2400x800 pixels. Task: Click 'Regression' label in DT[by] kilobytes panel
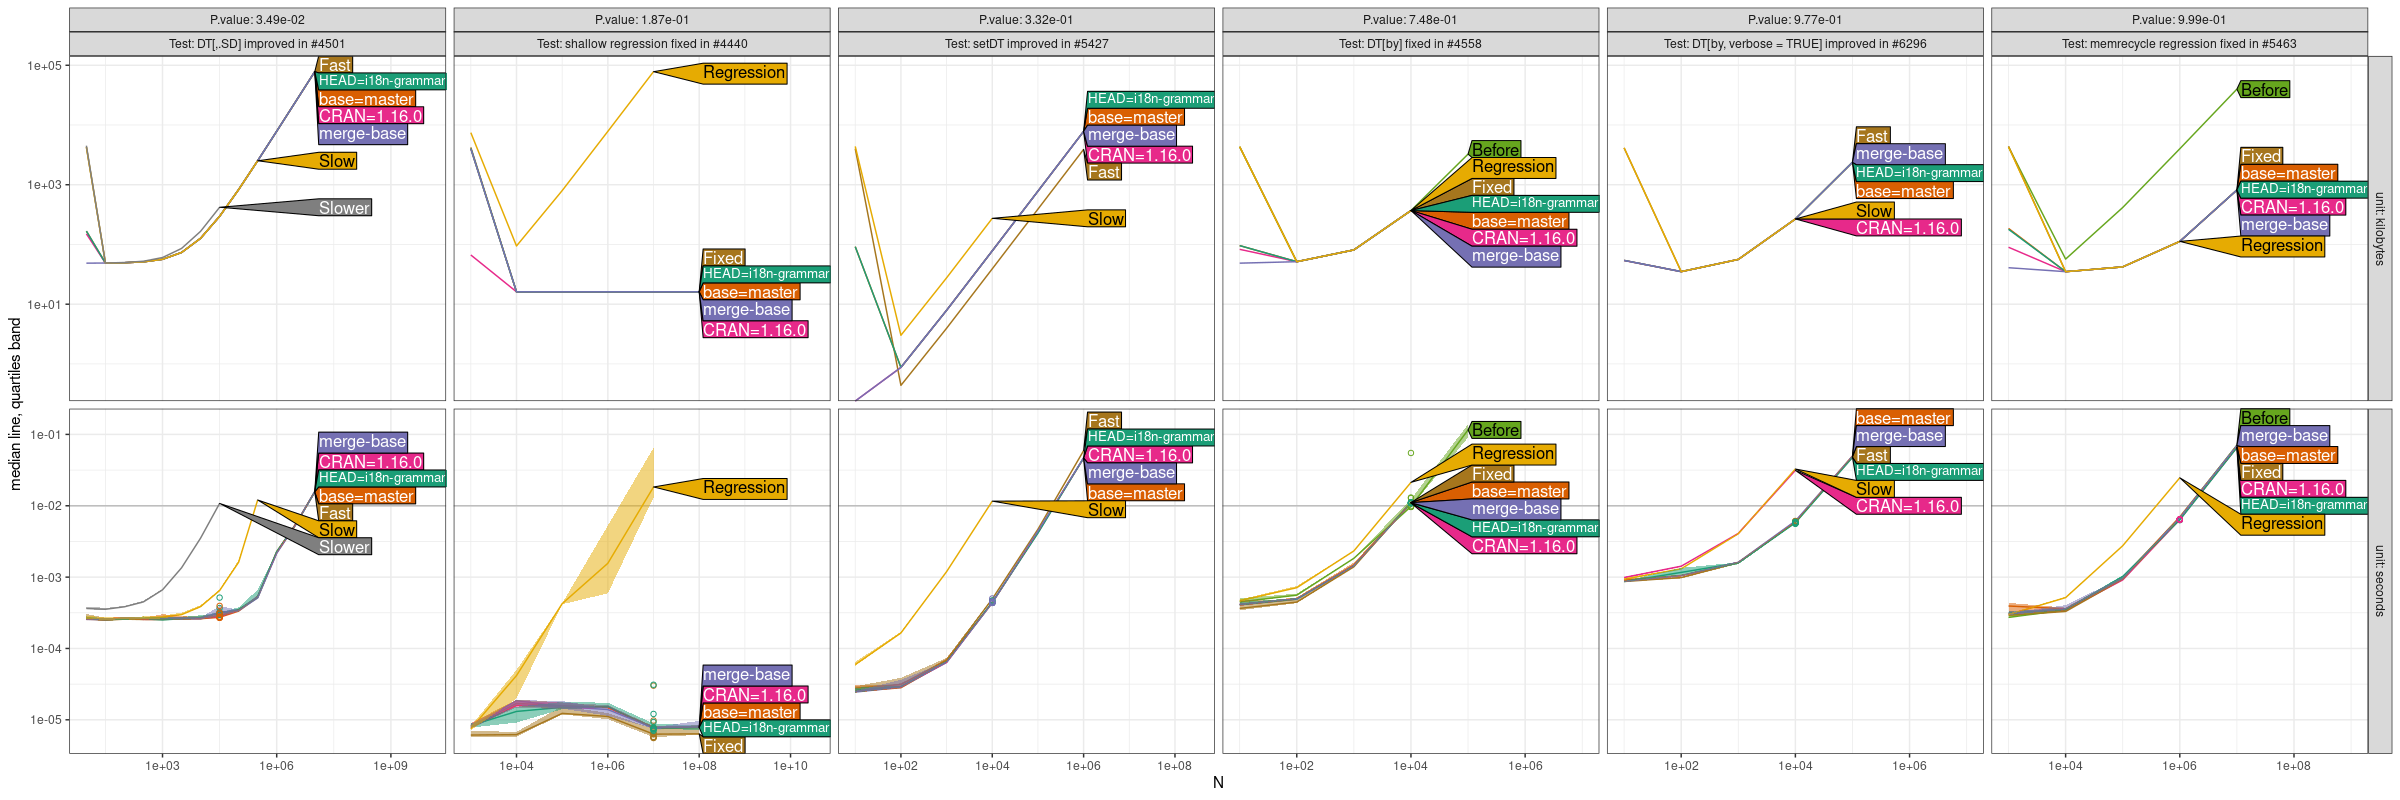tap(1513, 167)
